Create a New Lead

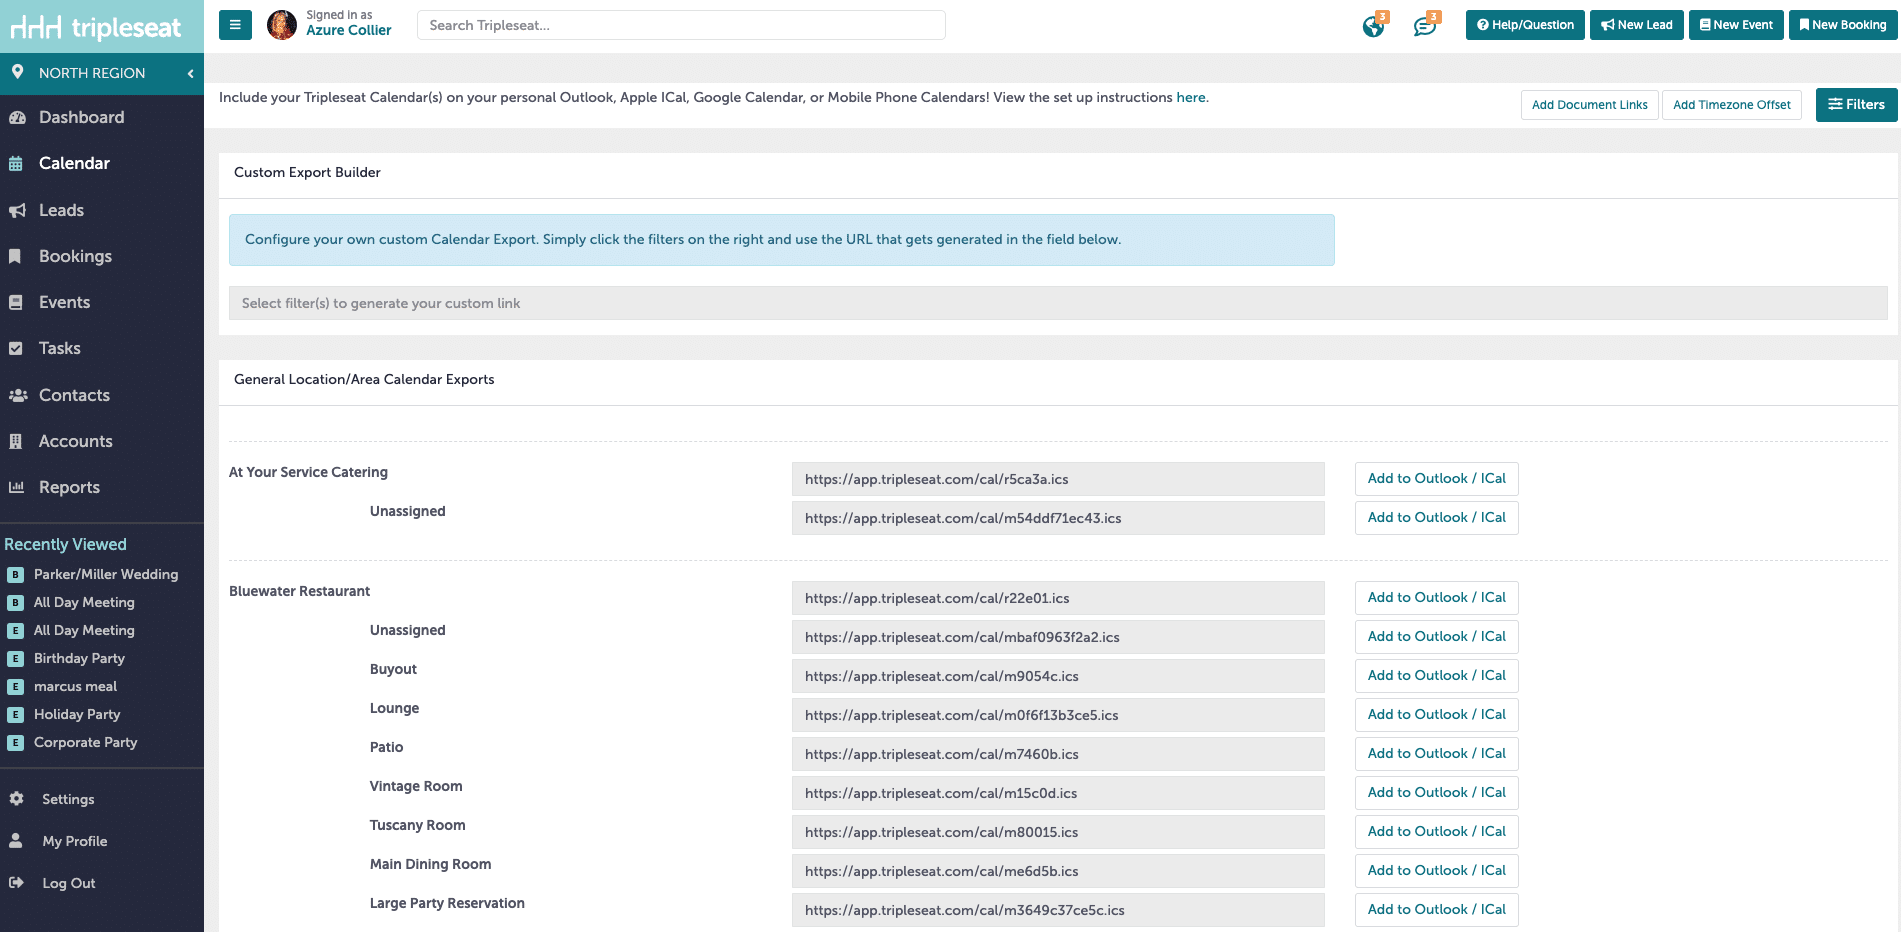[1637, 25]
